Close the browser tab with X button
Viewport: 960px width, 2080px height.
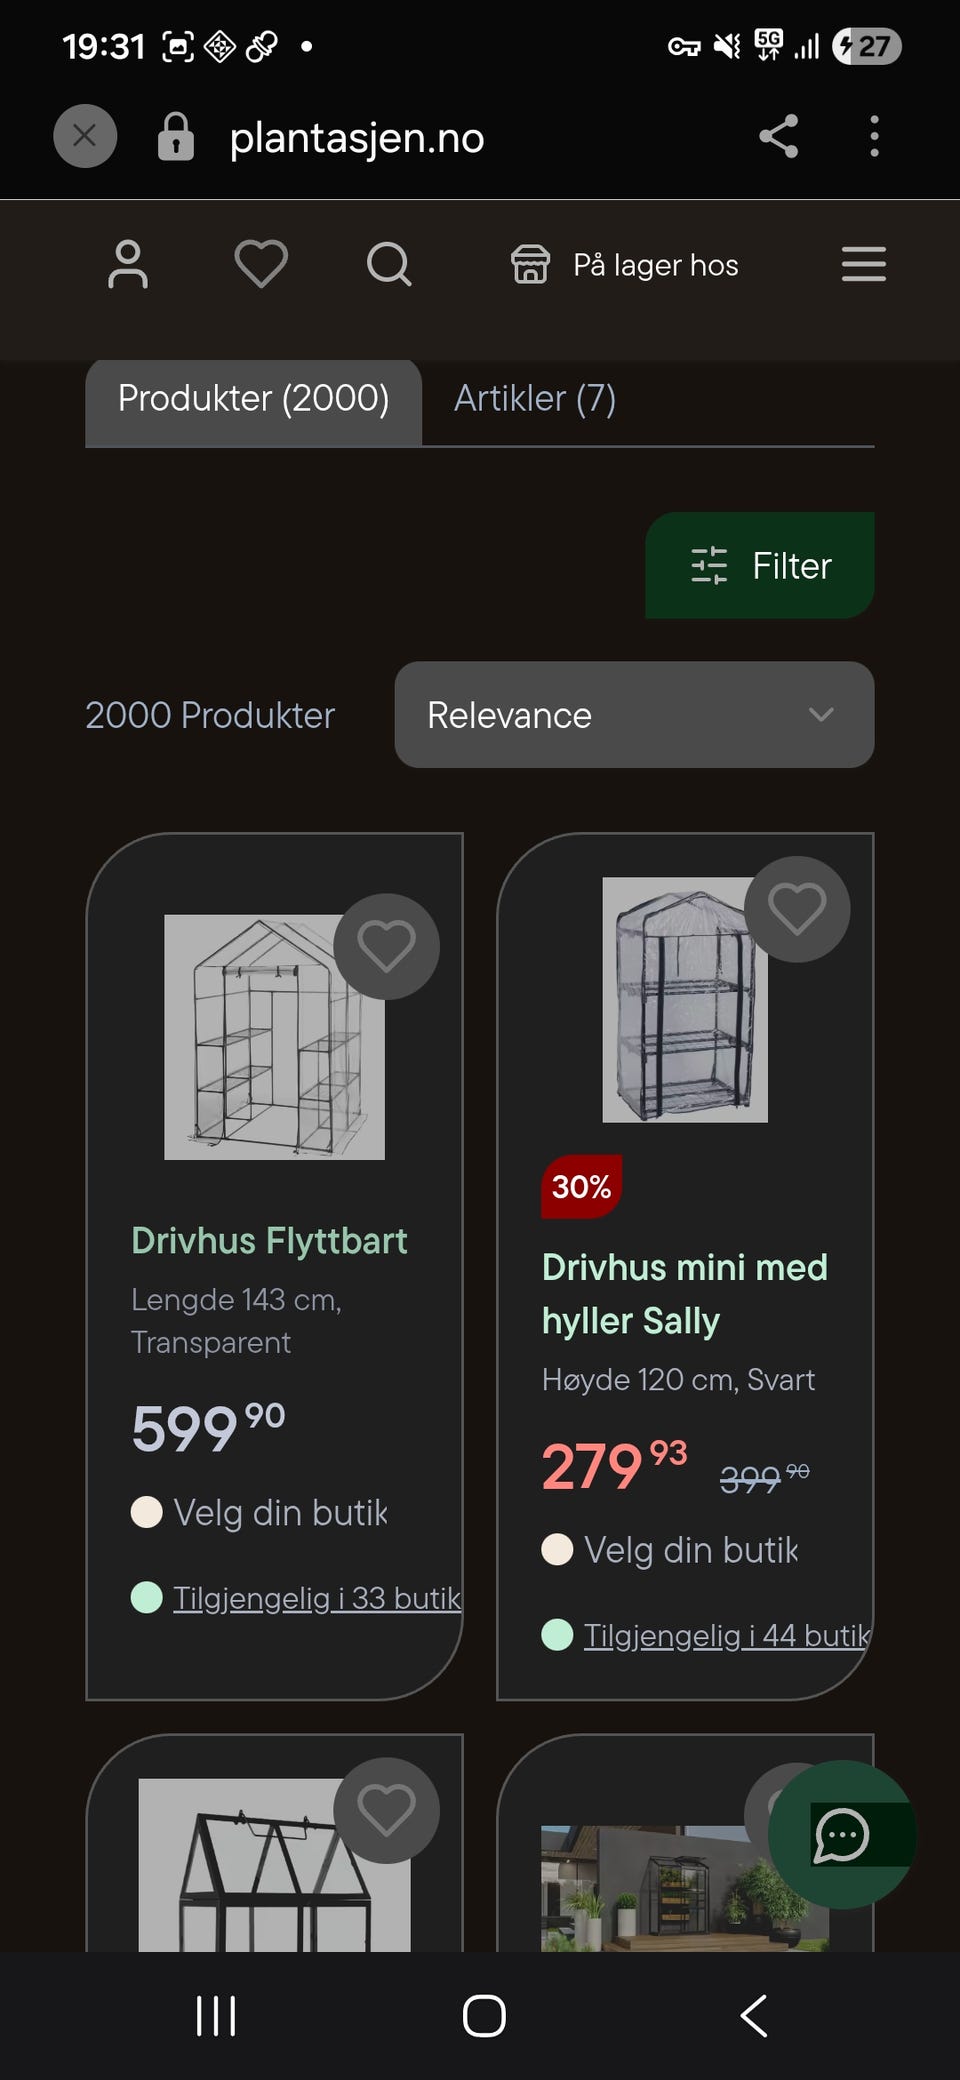click(85, 136)
